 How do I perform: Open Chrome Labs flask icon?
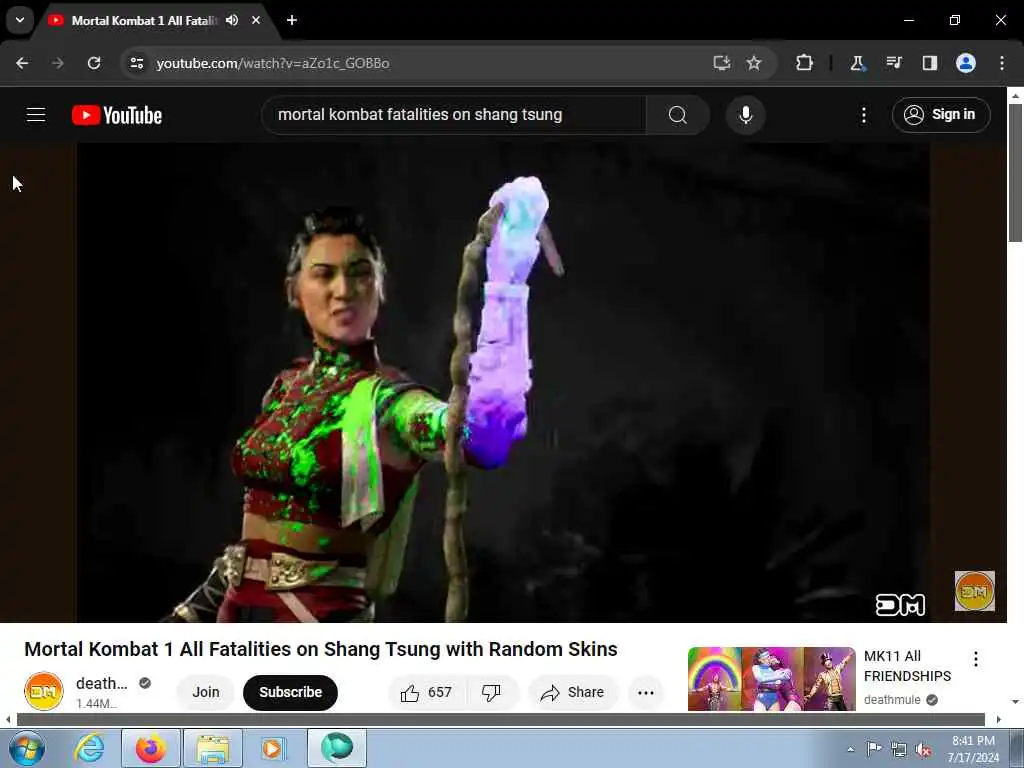click(857, 63)
